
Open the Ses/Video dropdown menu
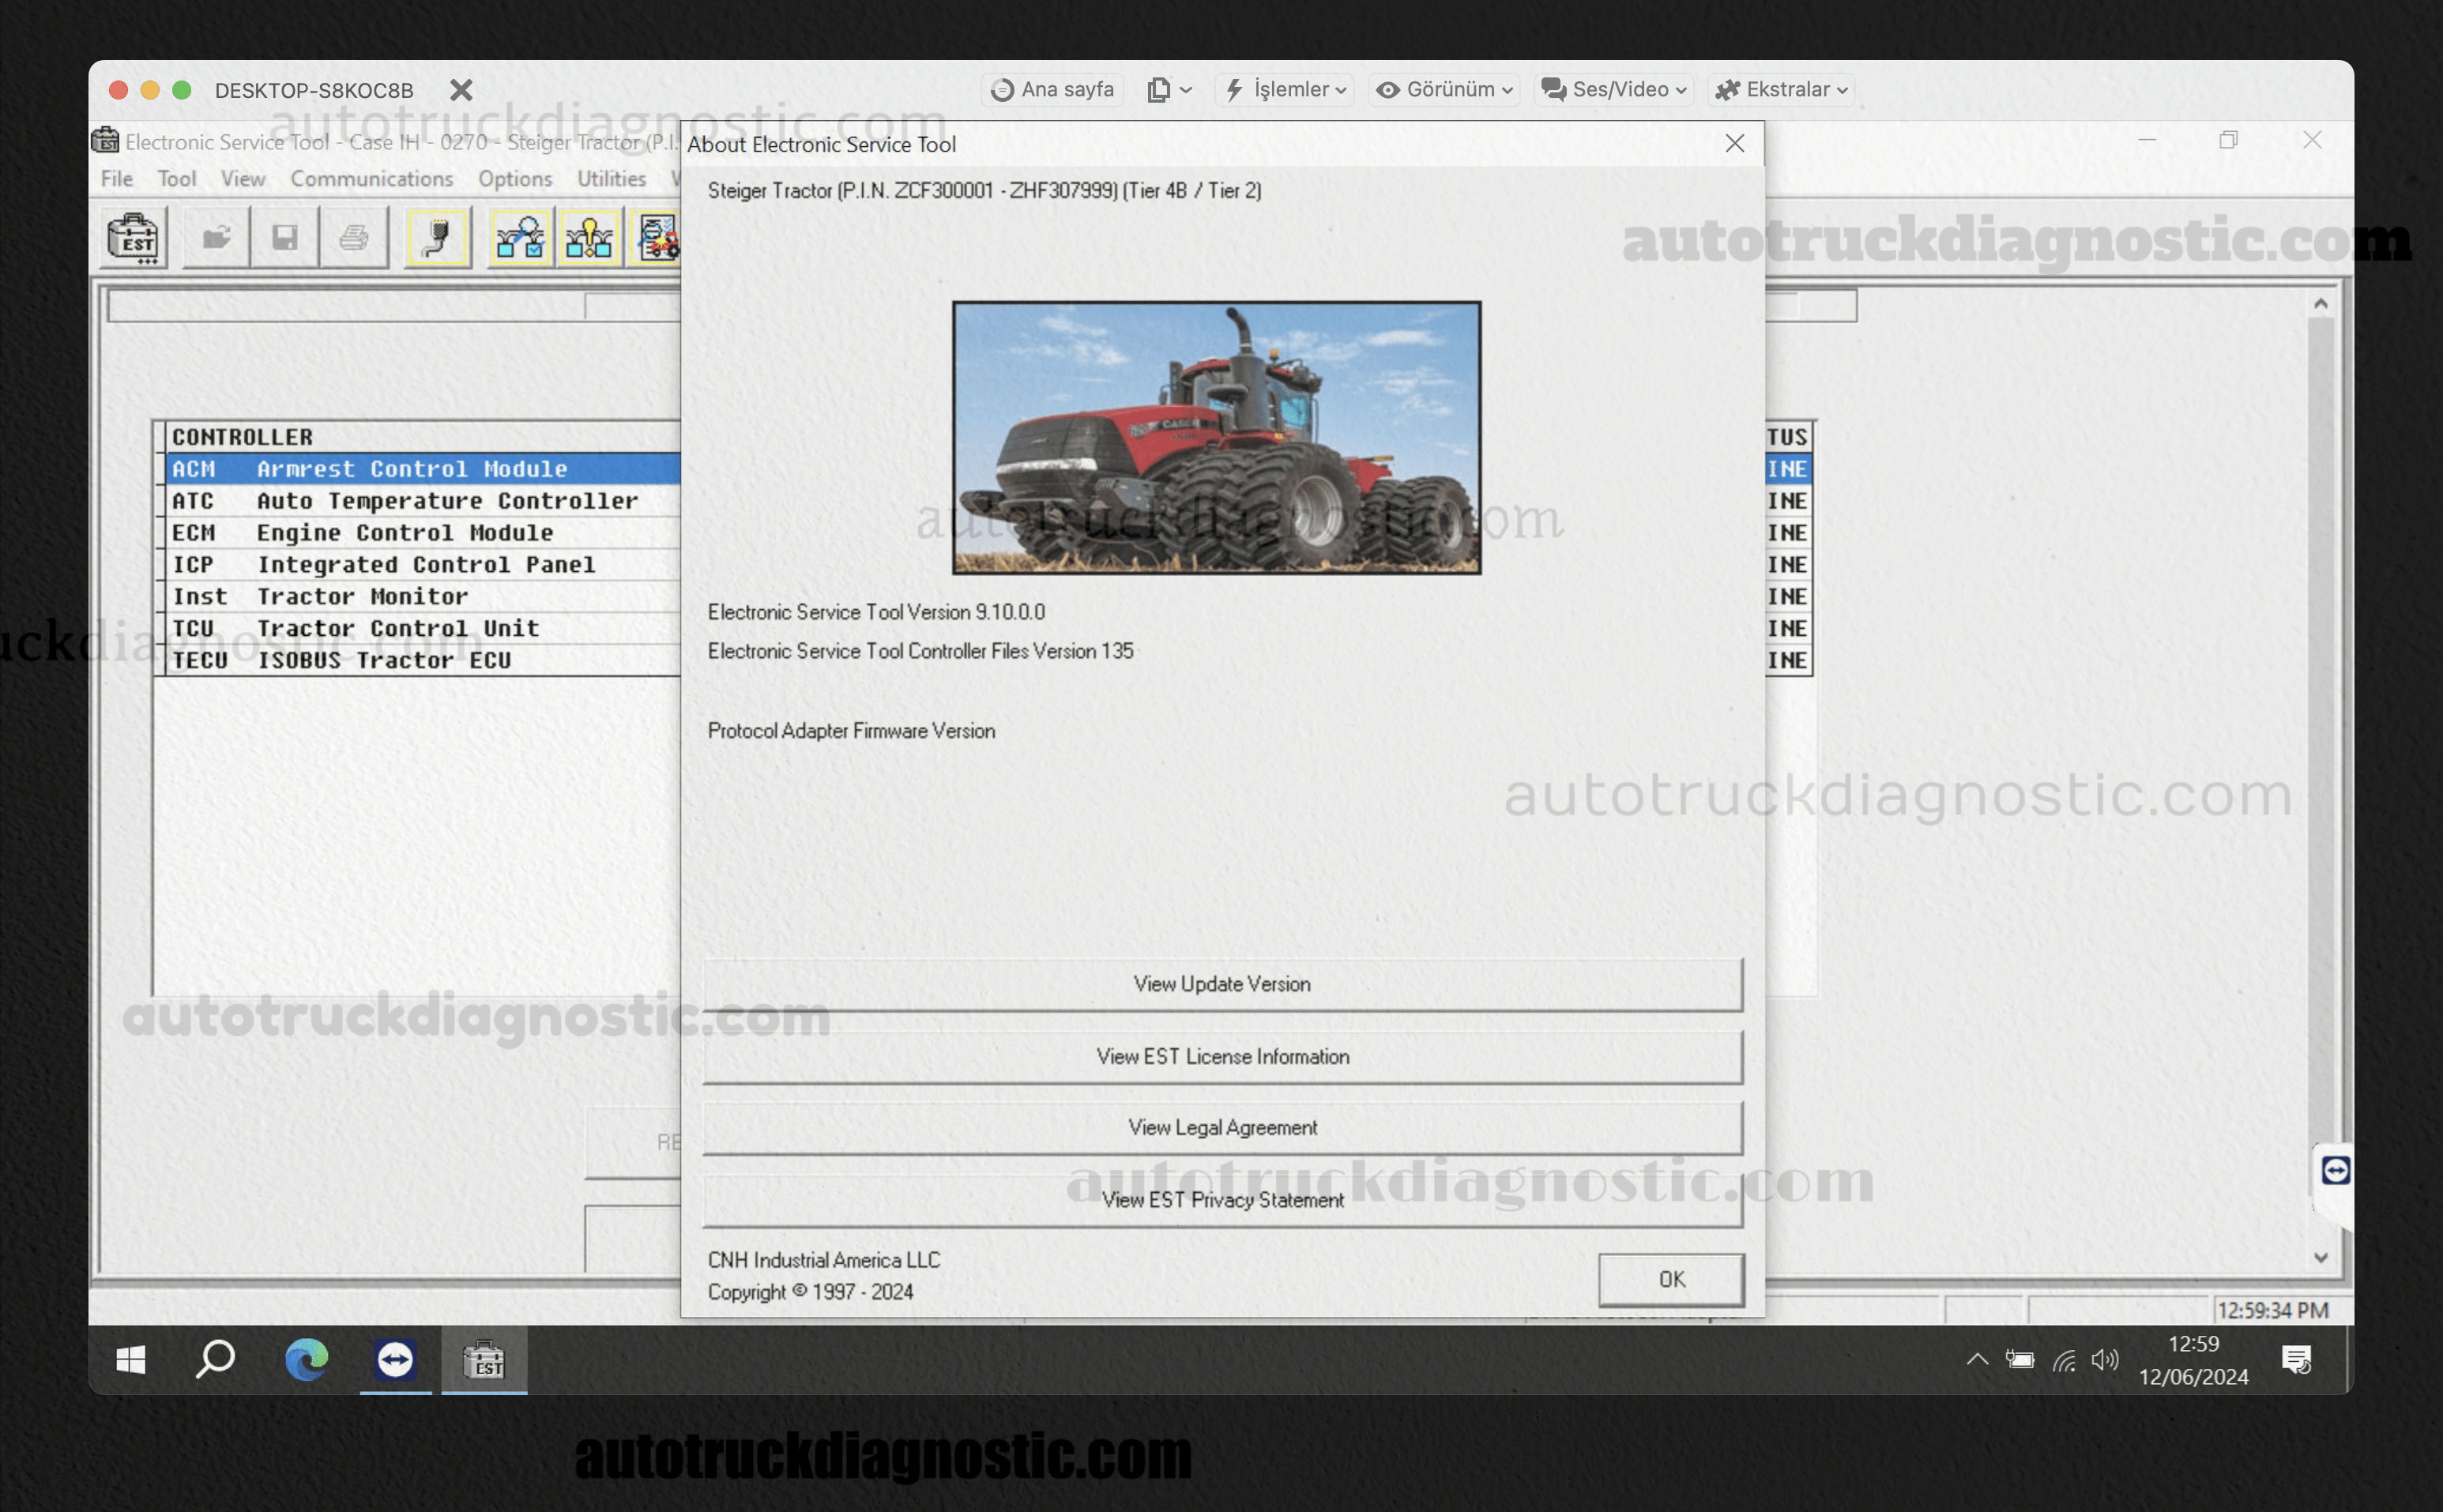point(1614,90)
